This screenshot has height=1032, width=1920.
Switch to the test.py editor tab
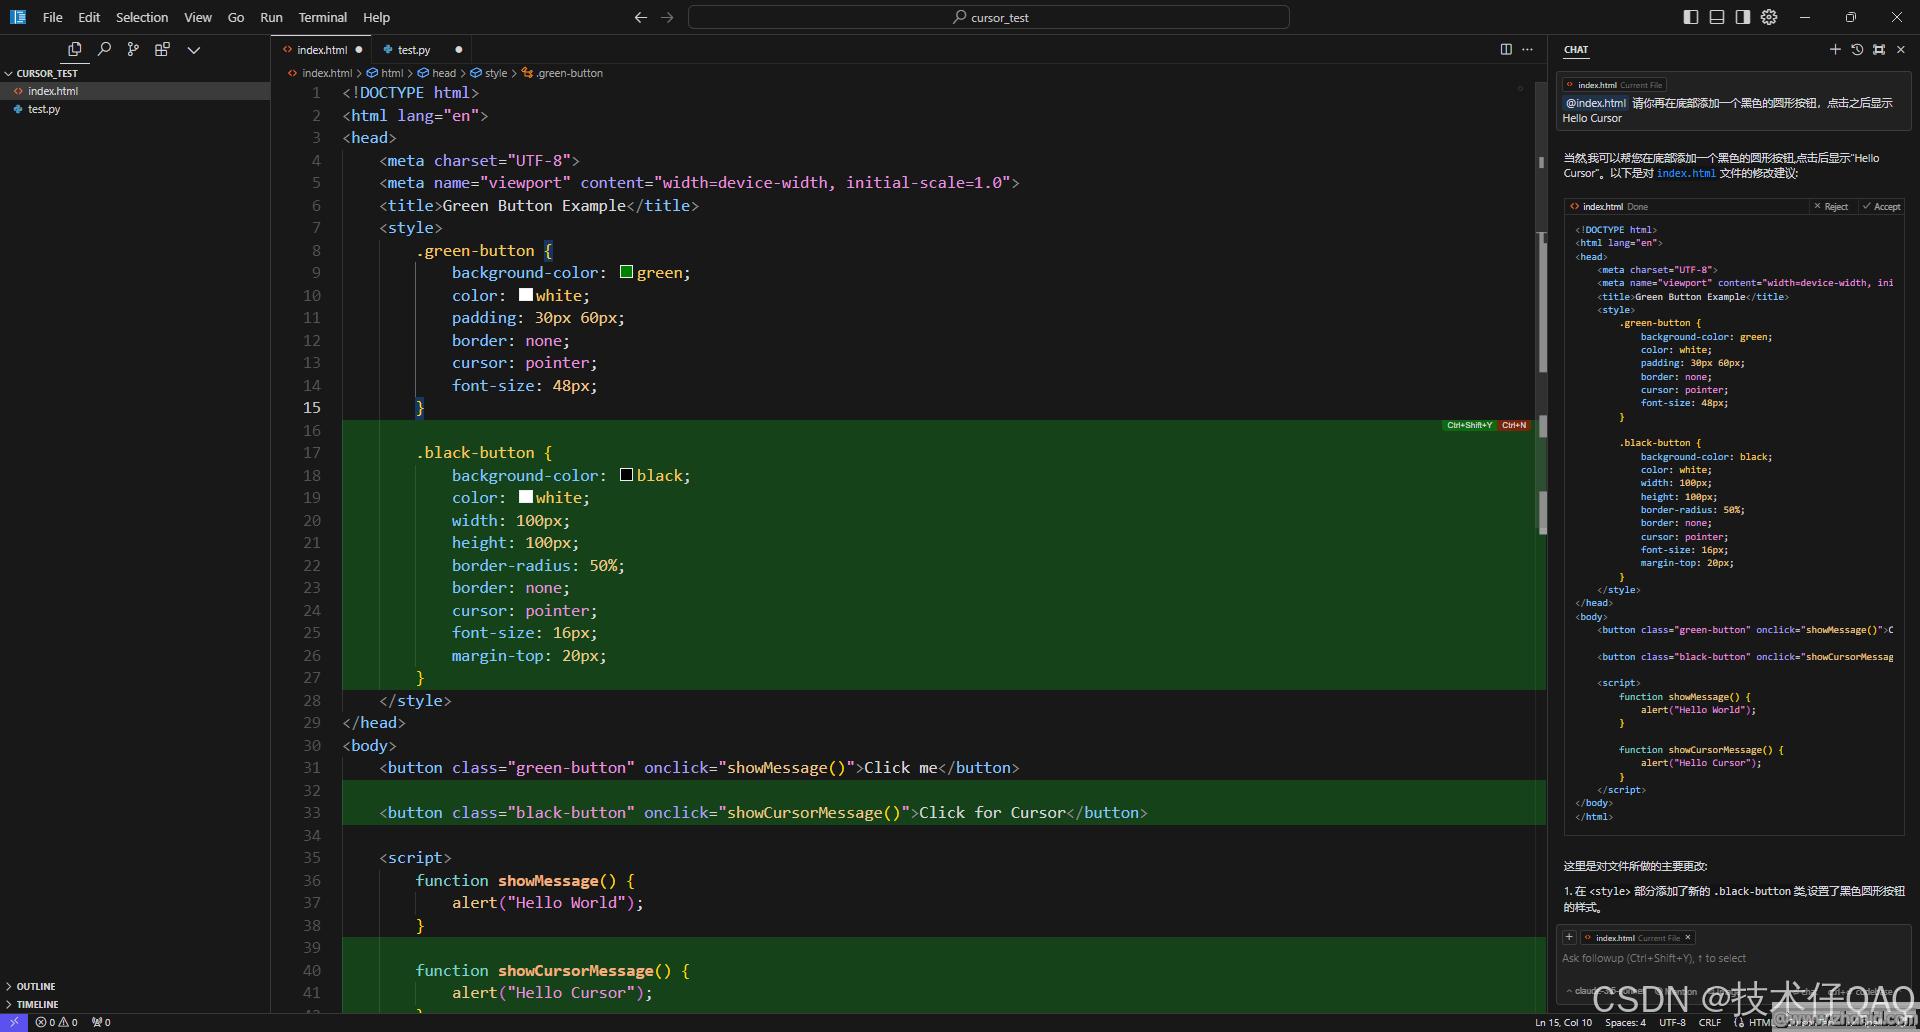(413, 49)
